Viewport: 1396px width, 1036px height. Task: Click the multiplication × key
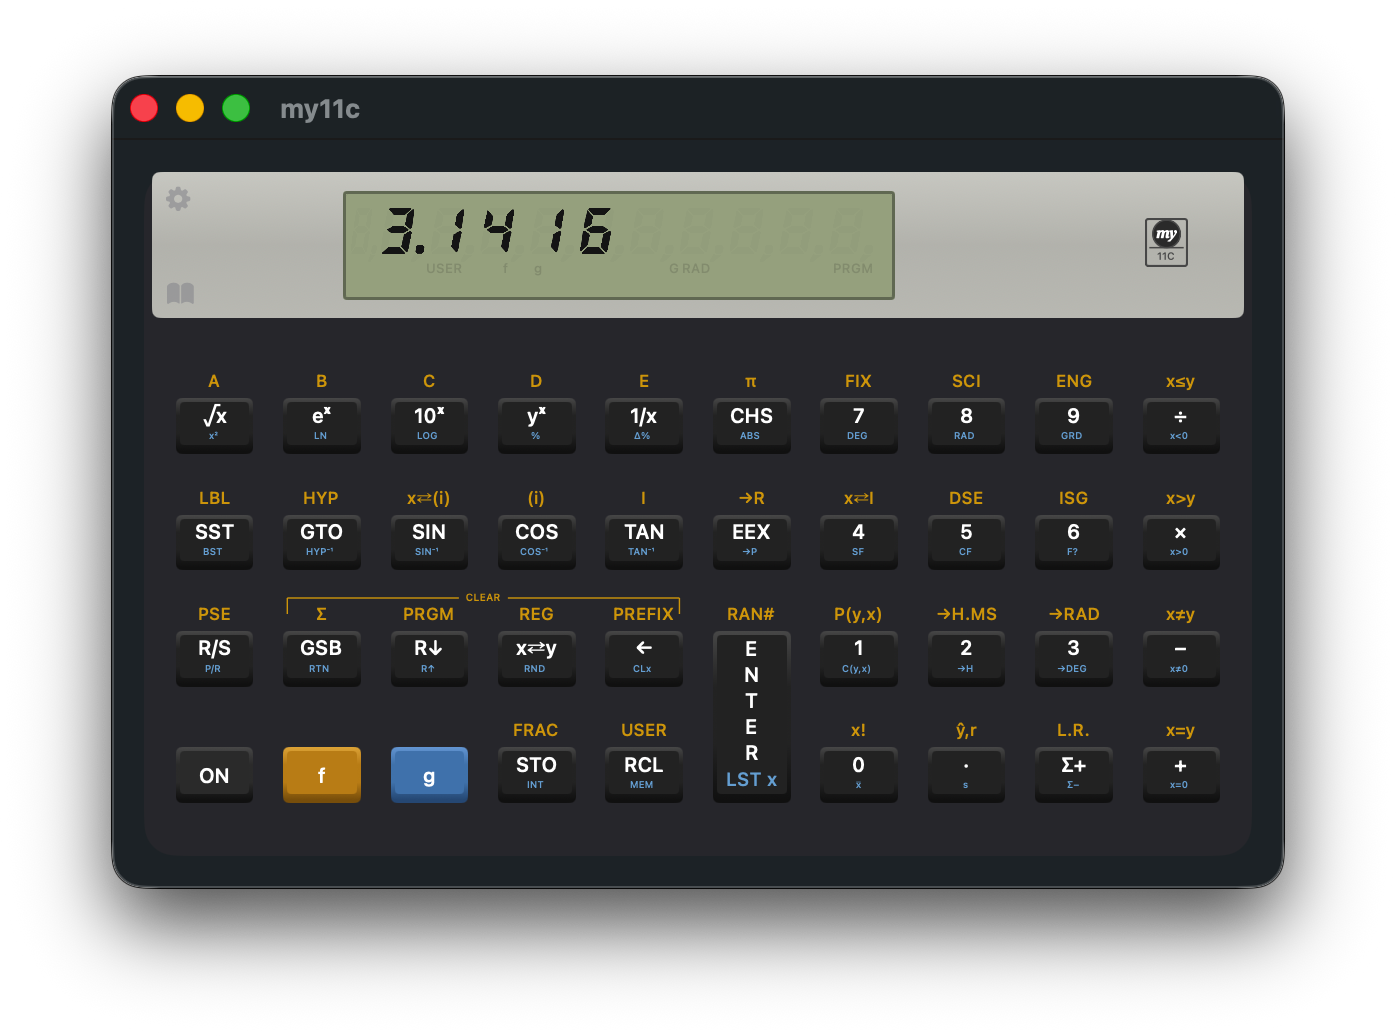1181,541
